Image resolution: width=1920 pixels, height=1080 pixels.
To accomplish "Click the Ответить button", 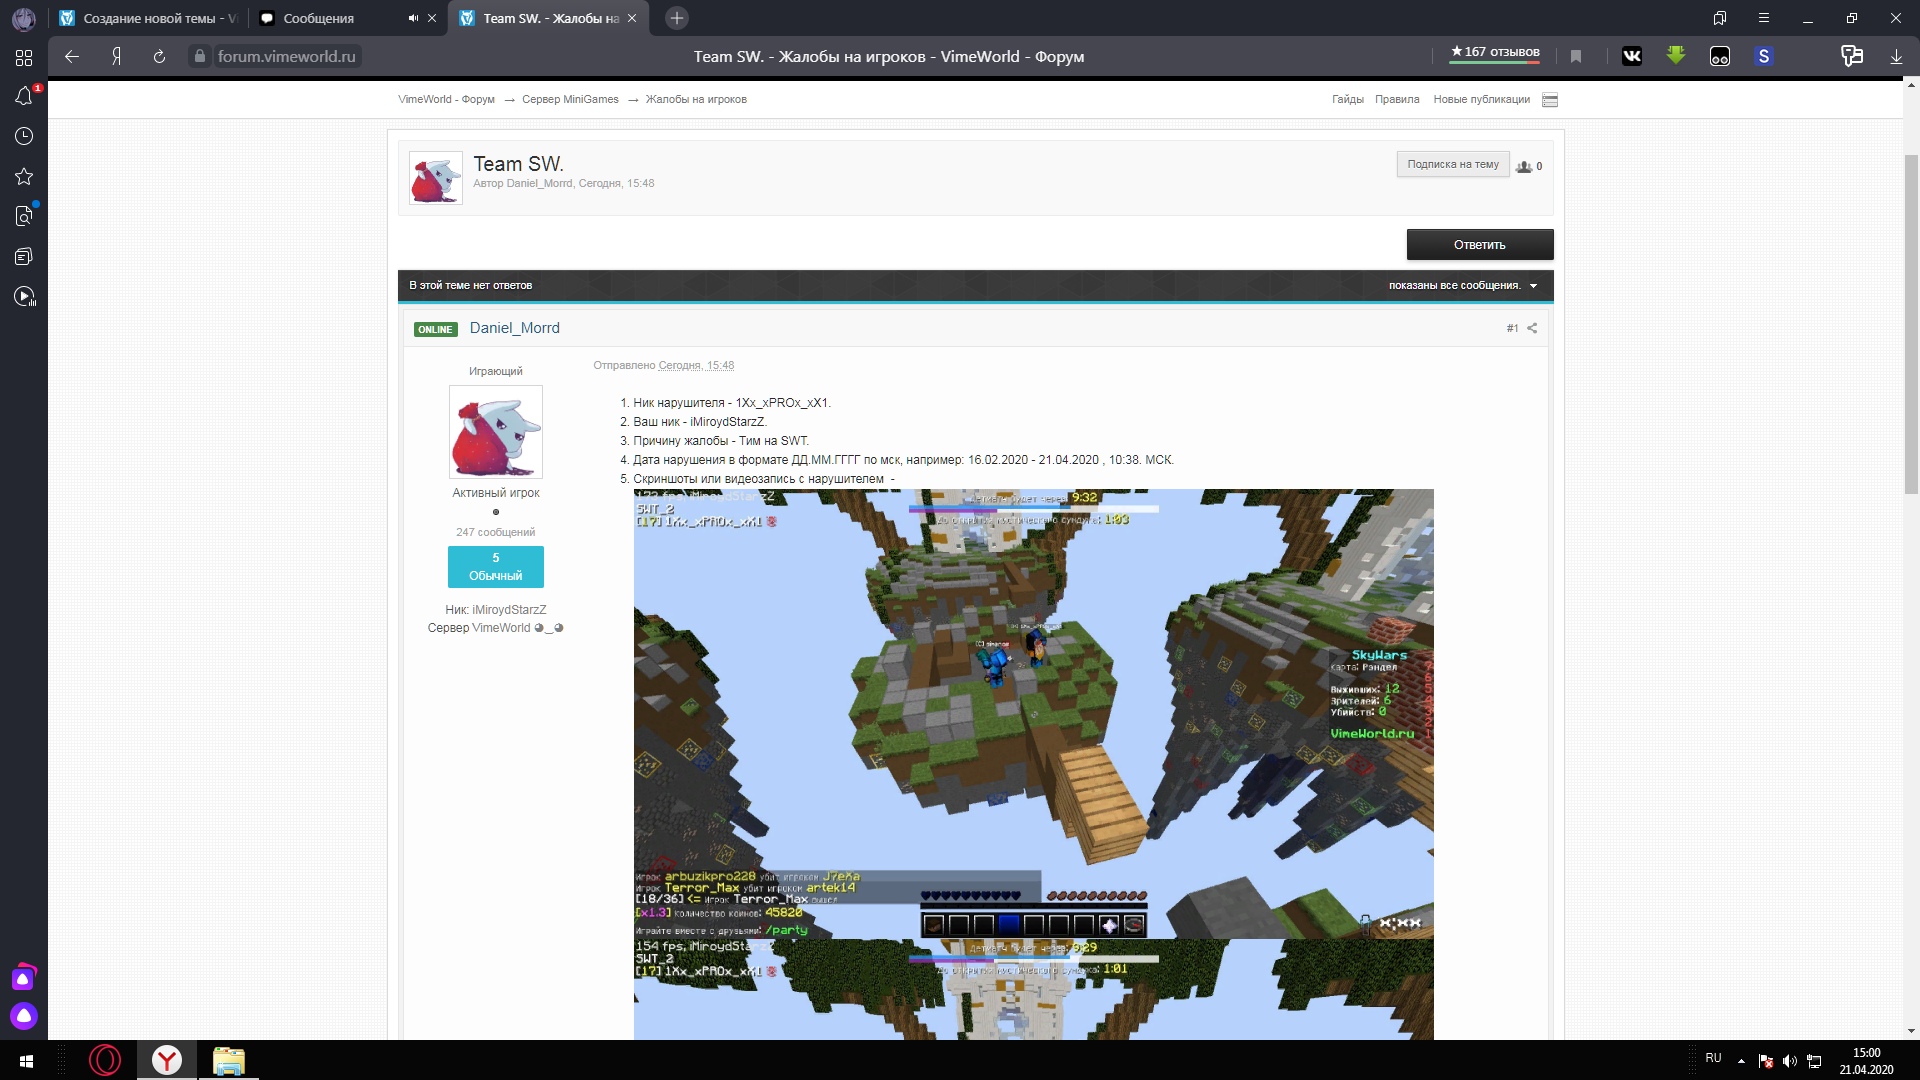I will [x=1480, y=245].
